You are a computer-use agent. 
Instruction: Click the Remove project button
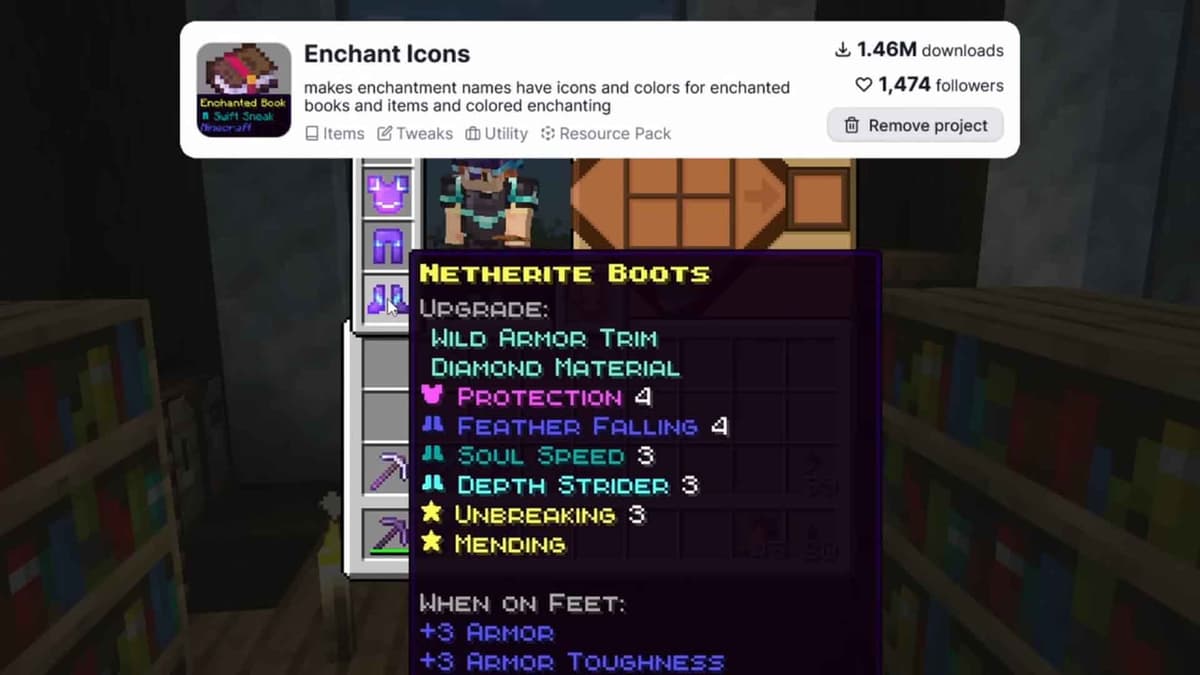pyautogui.click(x=915, y=125)
